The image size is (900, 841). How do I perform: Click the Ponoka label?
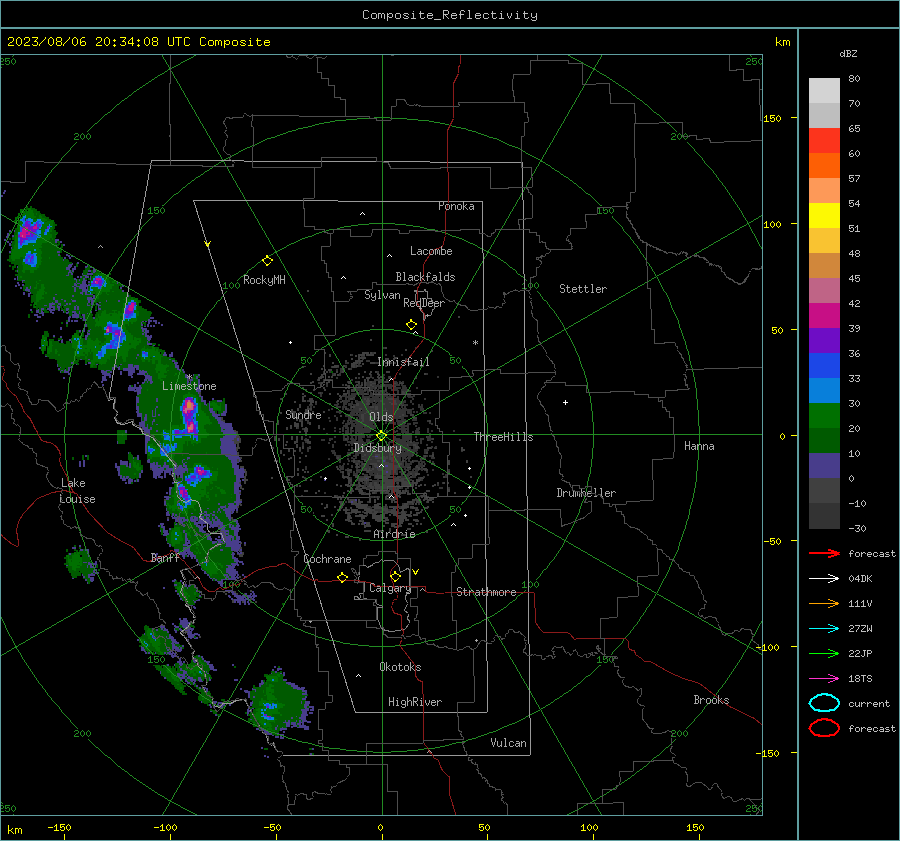click(x=456, y=206)
